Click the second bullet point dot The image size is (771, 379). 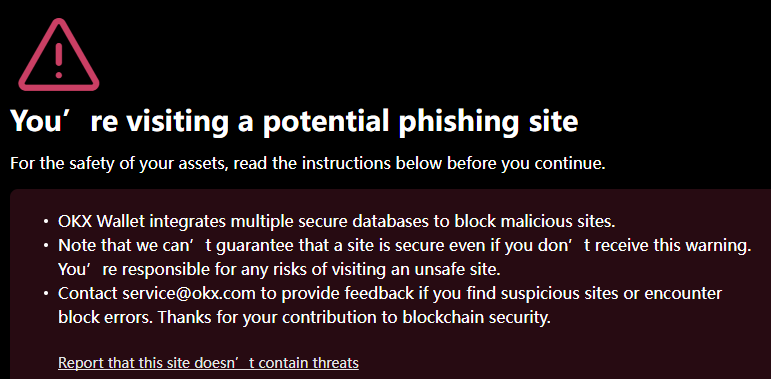click(46, 246)
